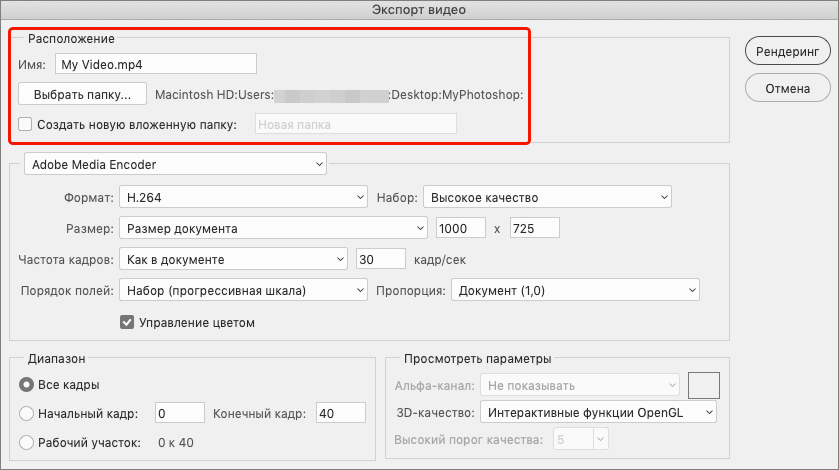Open the Размер документа size dropdown
The image size is (839, 470).
(273, 228)
